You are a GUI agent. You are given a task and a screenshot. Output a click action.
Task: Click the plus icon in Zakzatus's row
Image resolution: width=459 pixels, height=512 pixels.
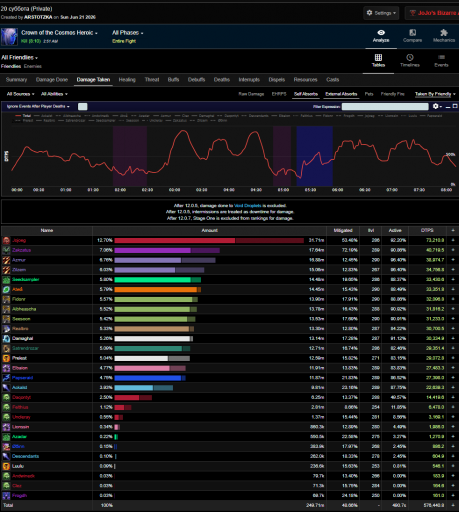click(453, 250)
